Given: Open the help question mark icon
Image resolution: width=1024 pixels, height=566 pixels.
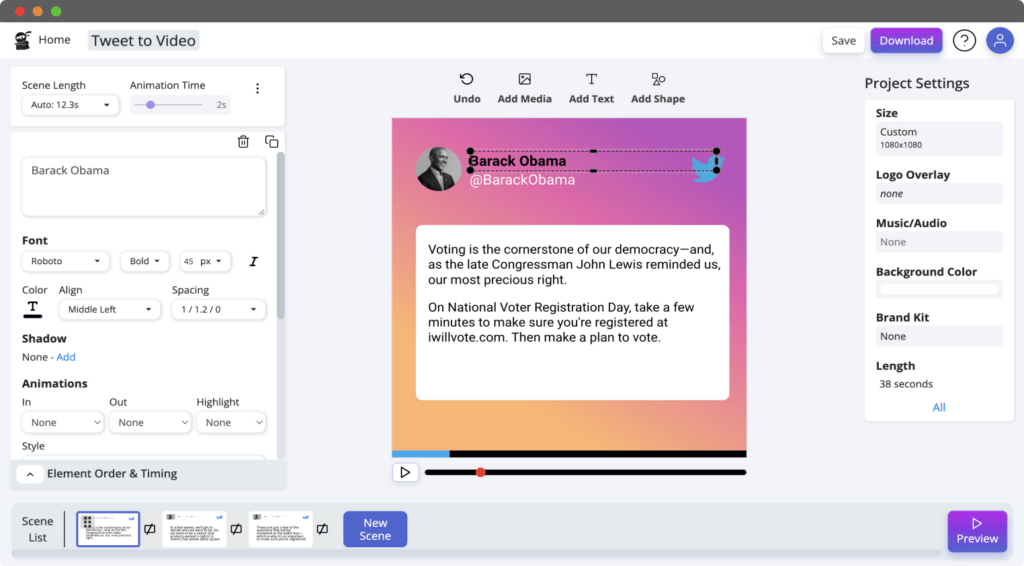Looking at the screenshot, I should tap(964, 40).
